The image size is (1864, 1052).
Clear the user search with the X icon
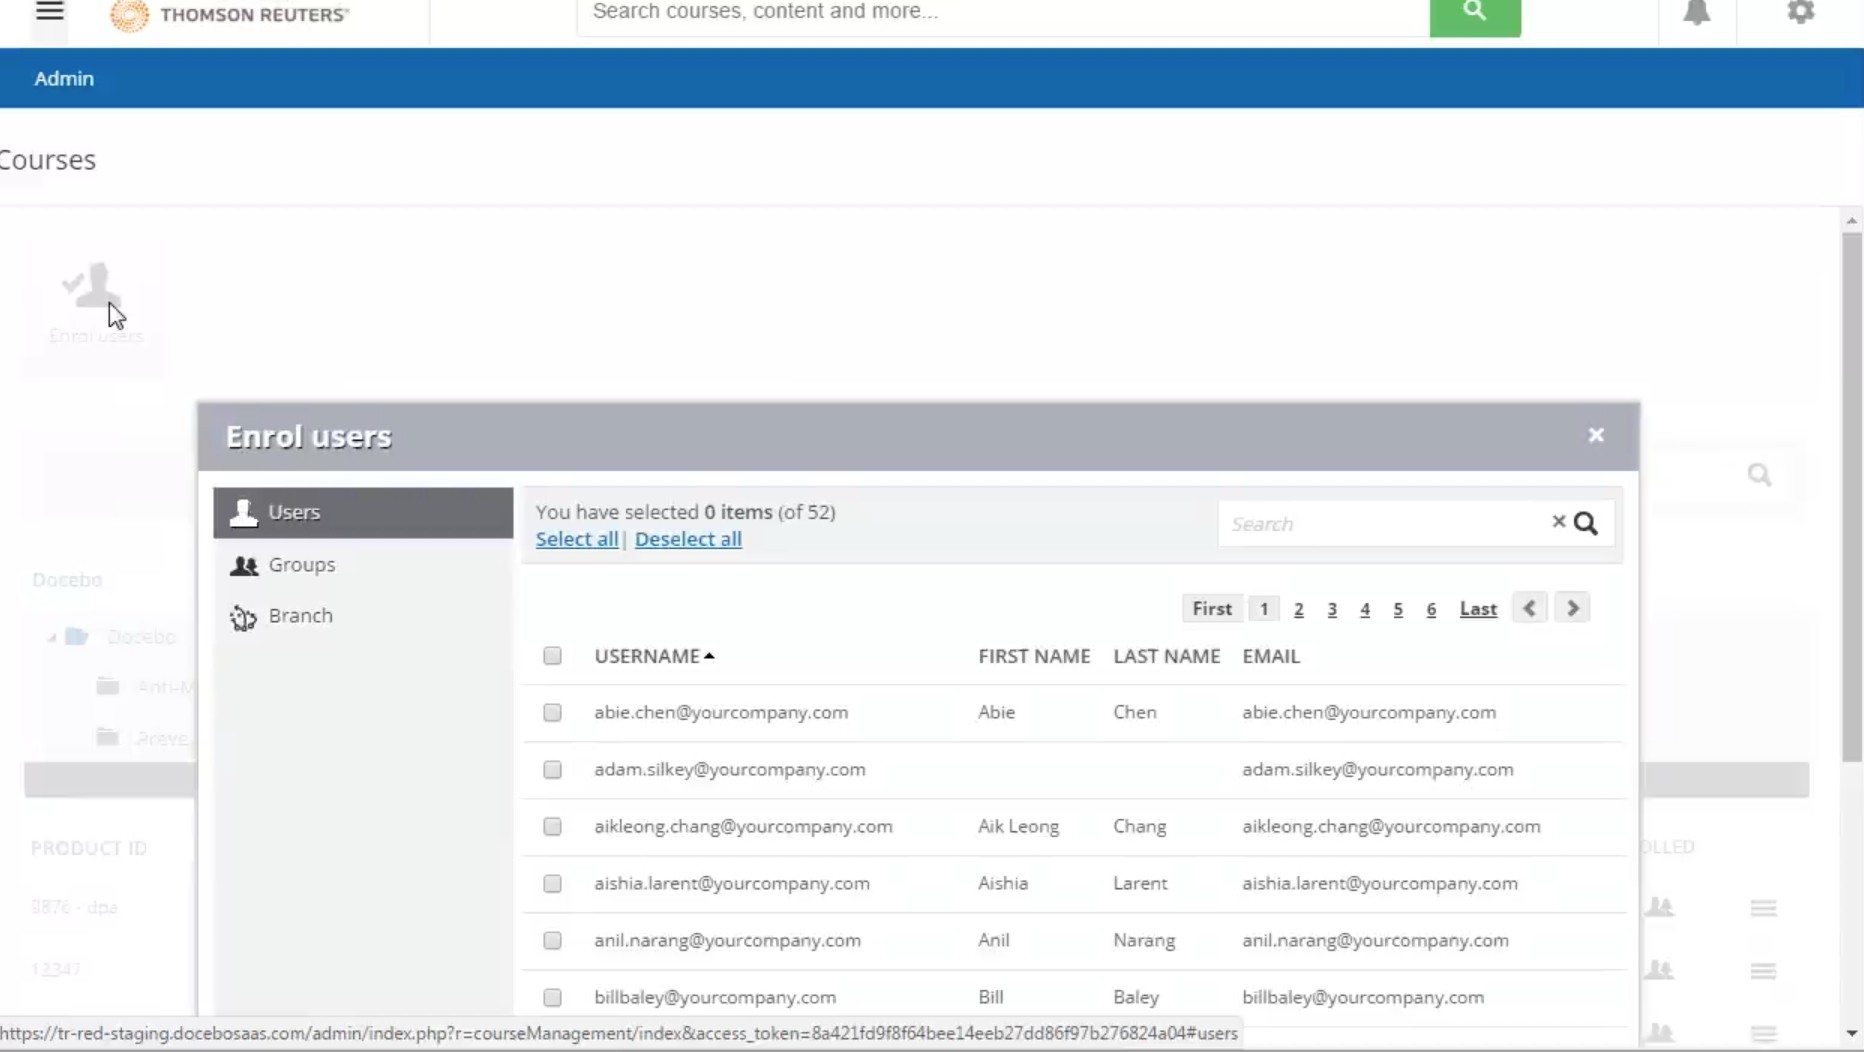1558,522
